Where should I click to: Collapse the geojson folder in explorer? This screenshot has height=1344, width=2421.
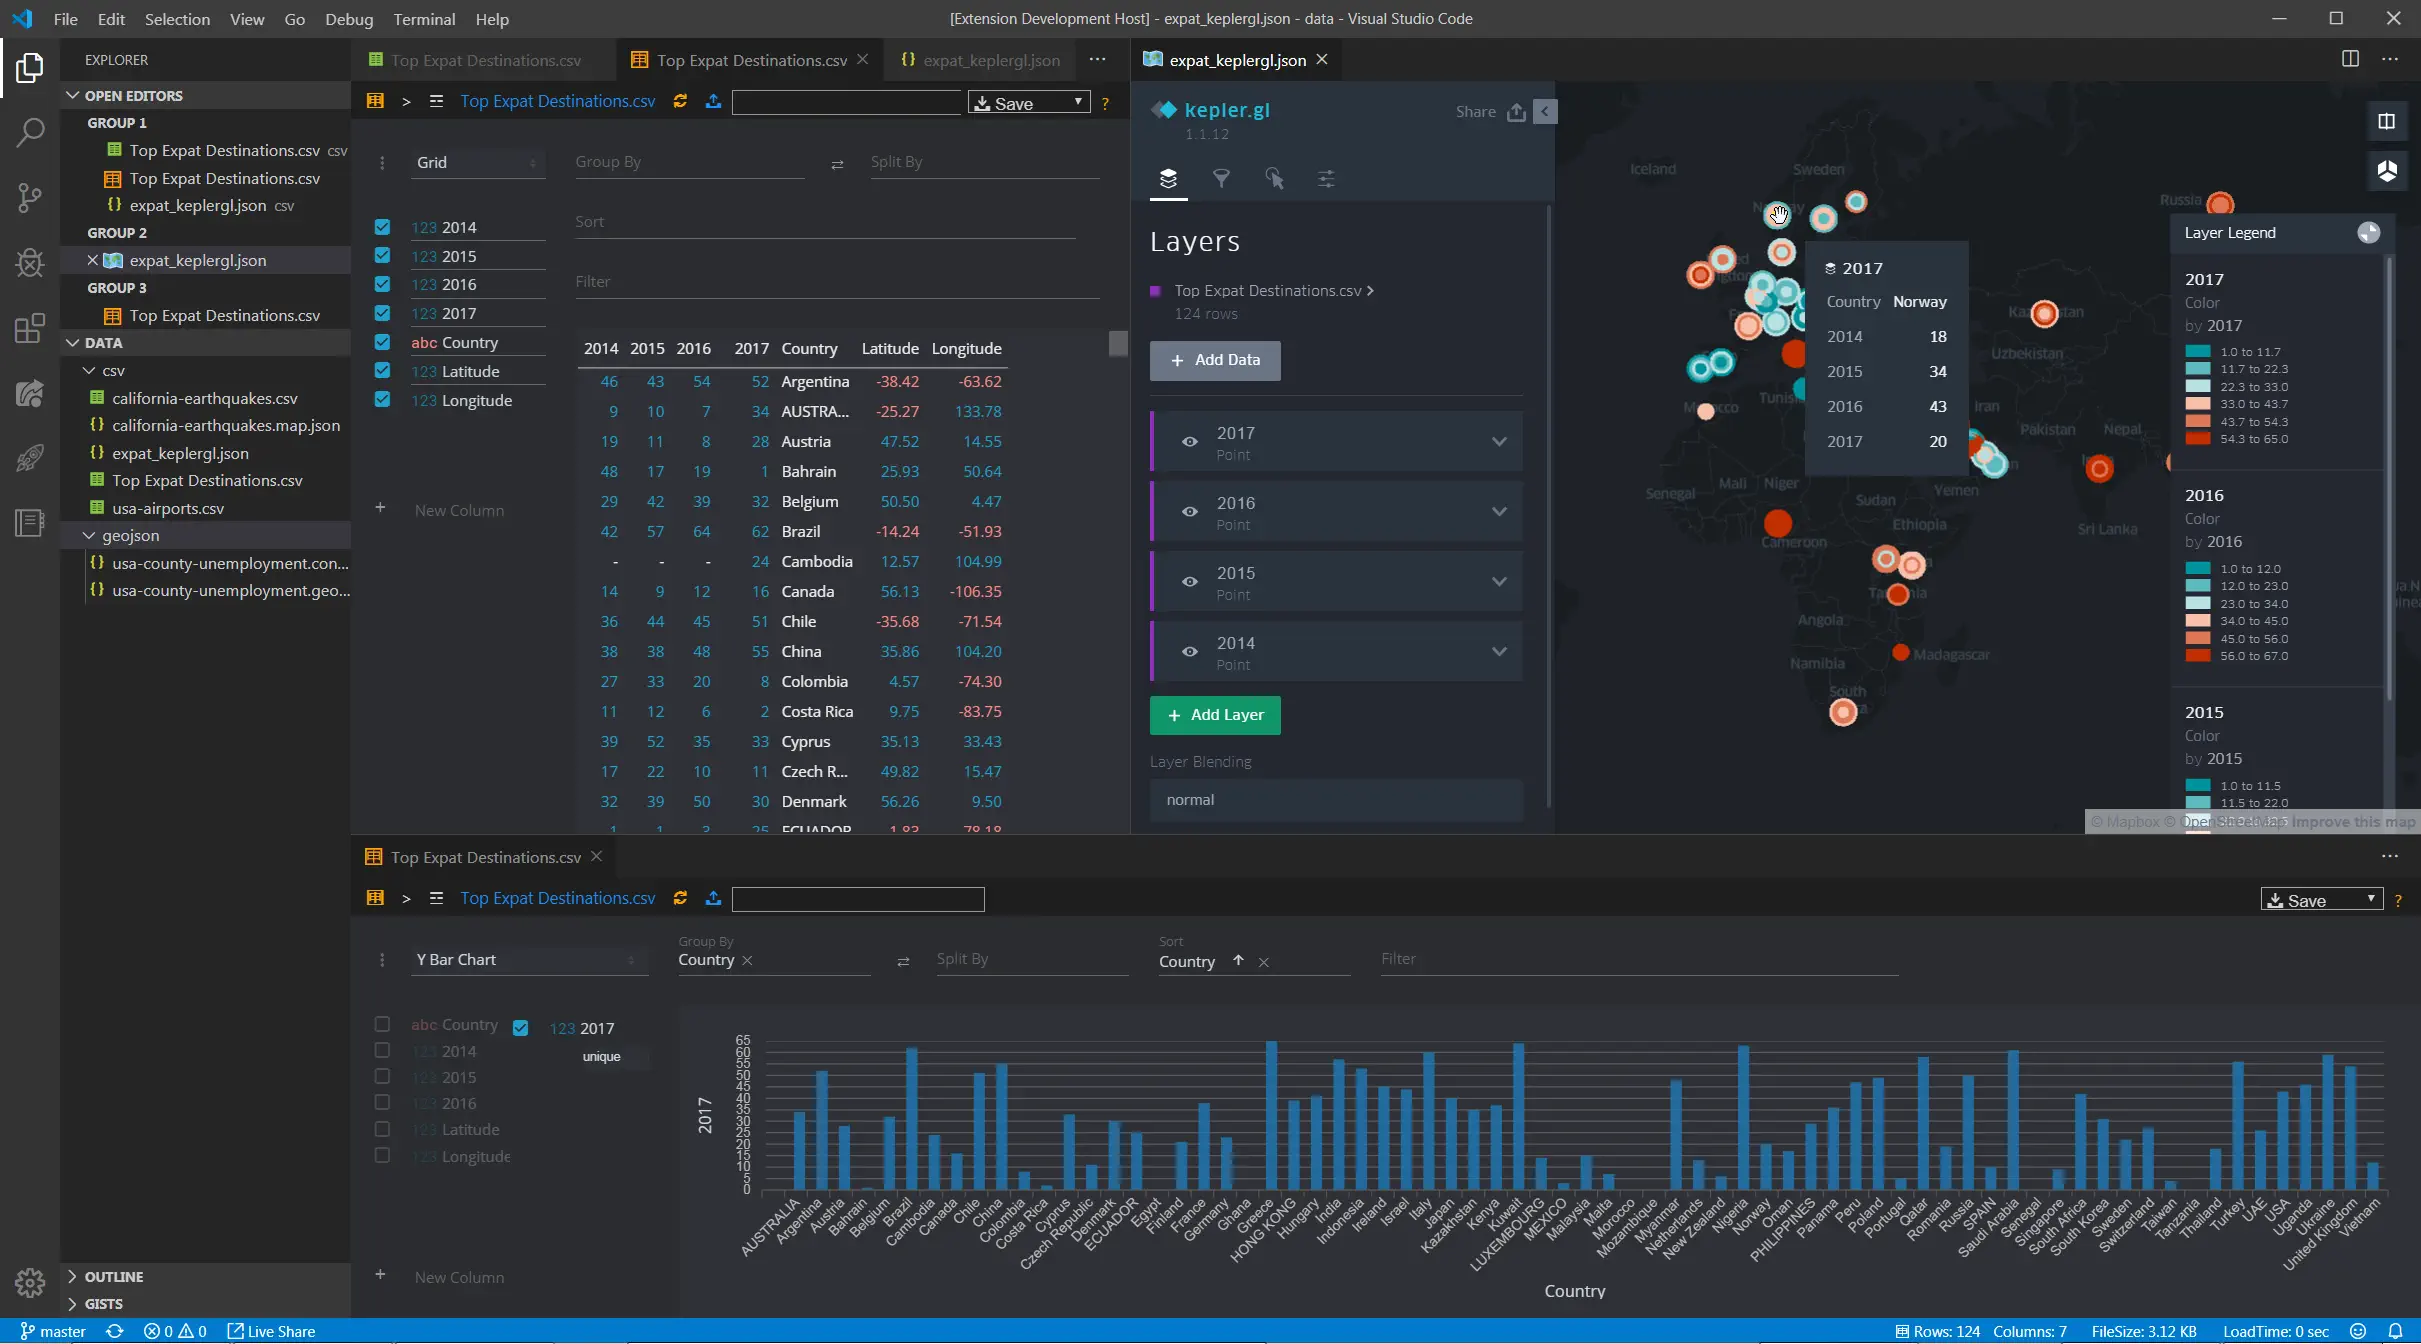pyautogui.click(x=205, y=536)
